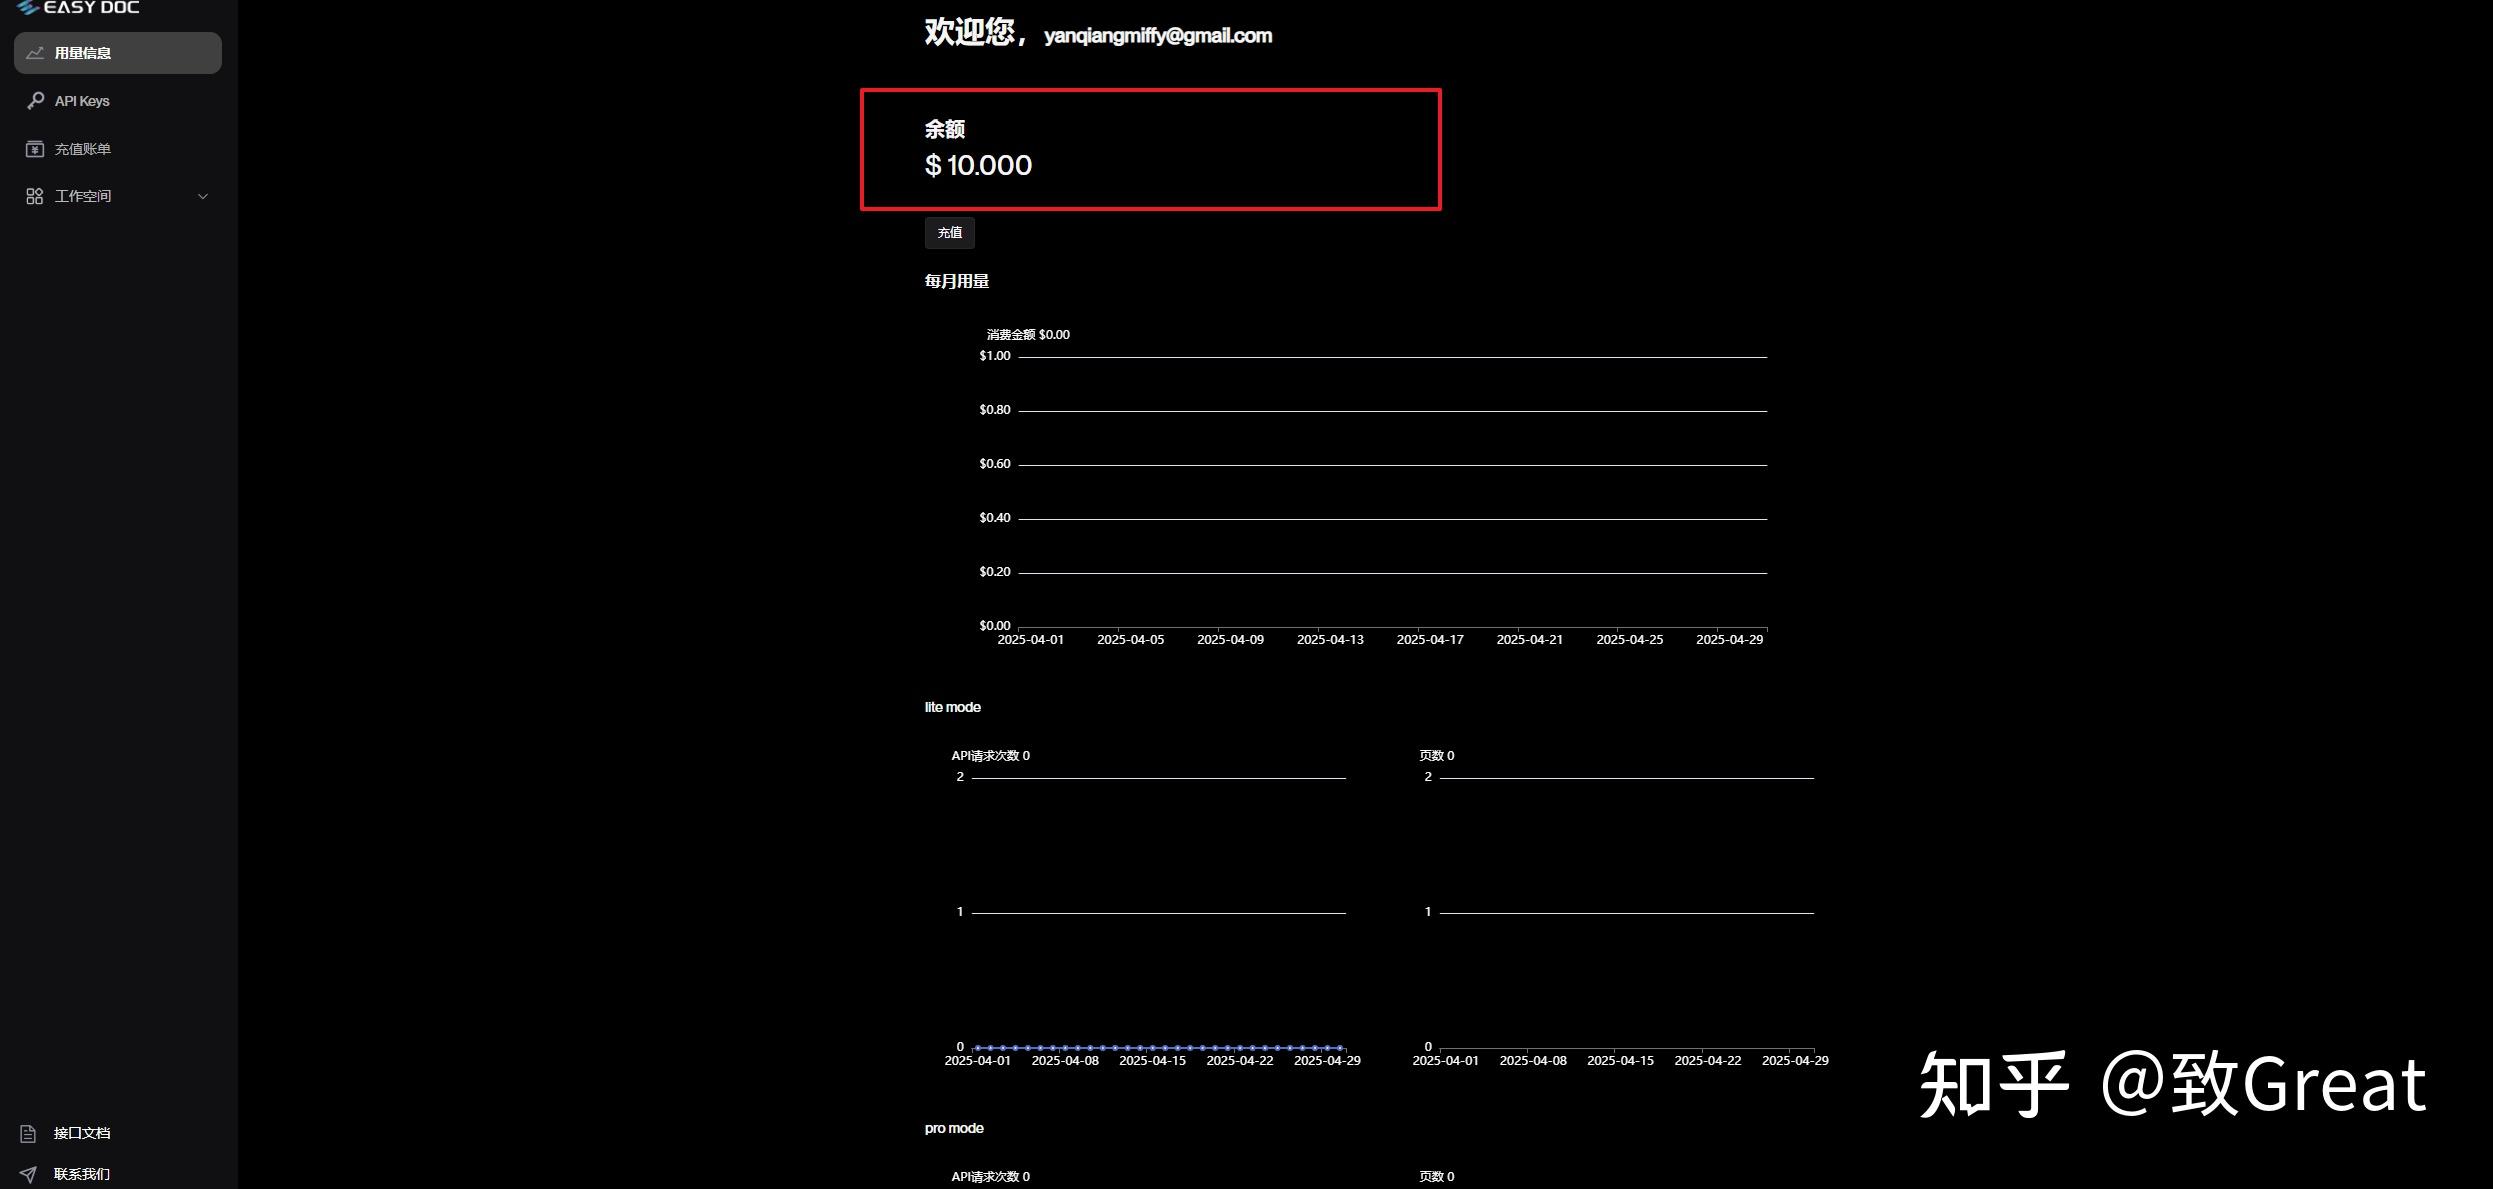Screen dimensions: 2493x1189
Task: Open 联系我们 to contact support
Action: click(x=83, y=1172)
